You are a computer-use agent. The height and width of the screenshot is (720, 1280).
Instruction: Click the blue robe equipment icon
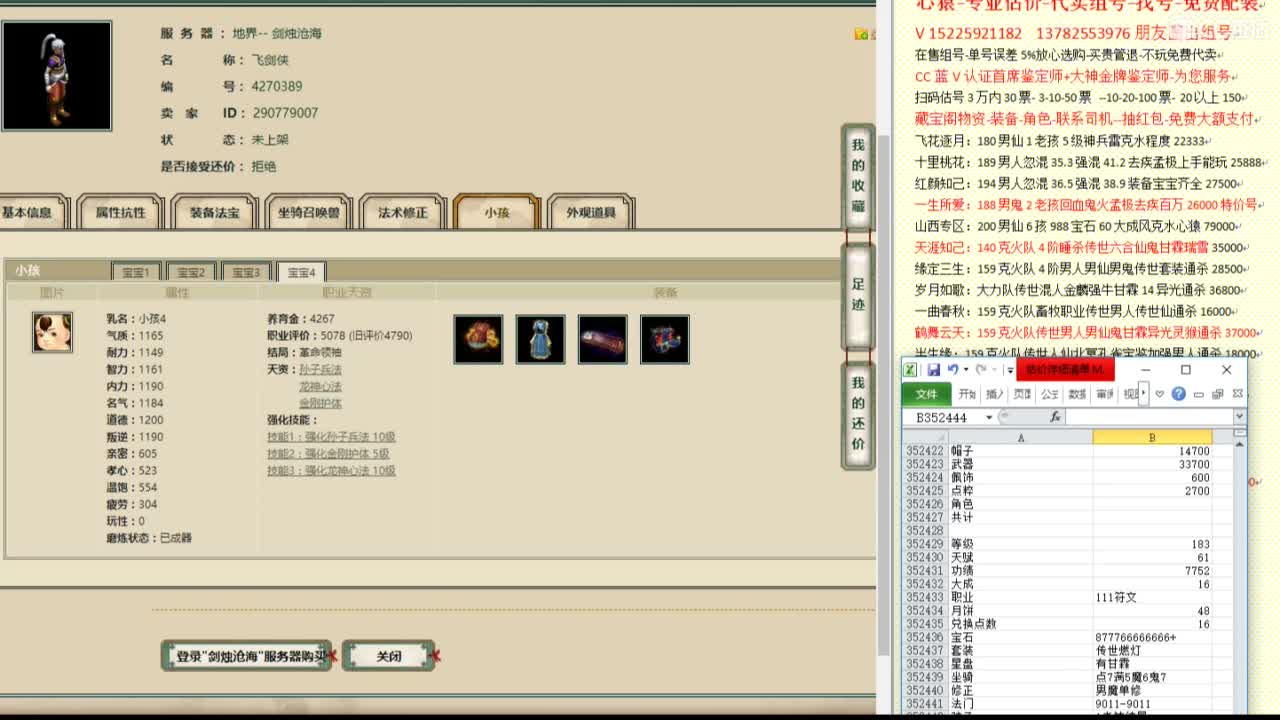(540, 339)
